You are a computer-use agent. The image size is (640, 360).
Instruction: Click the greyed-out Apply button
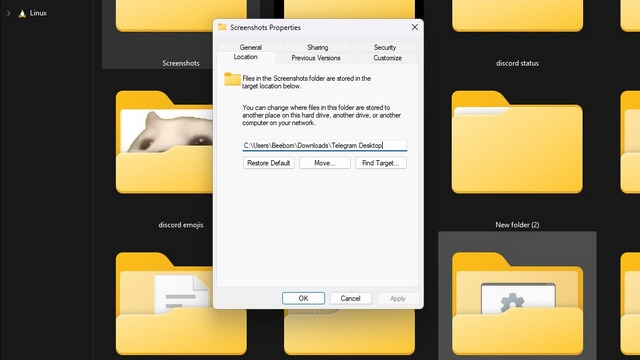[398, 298]
